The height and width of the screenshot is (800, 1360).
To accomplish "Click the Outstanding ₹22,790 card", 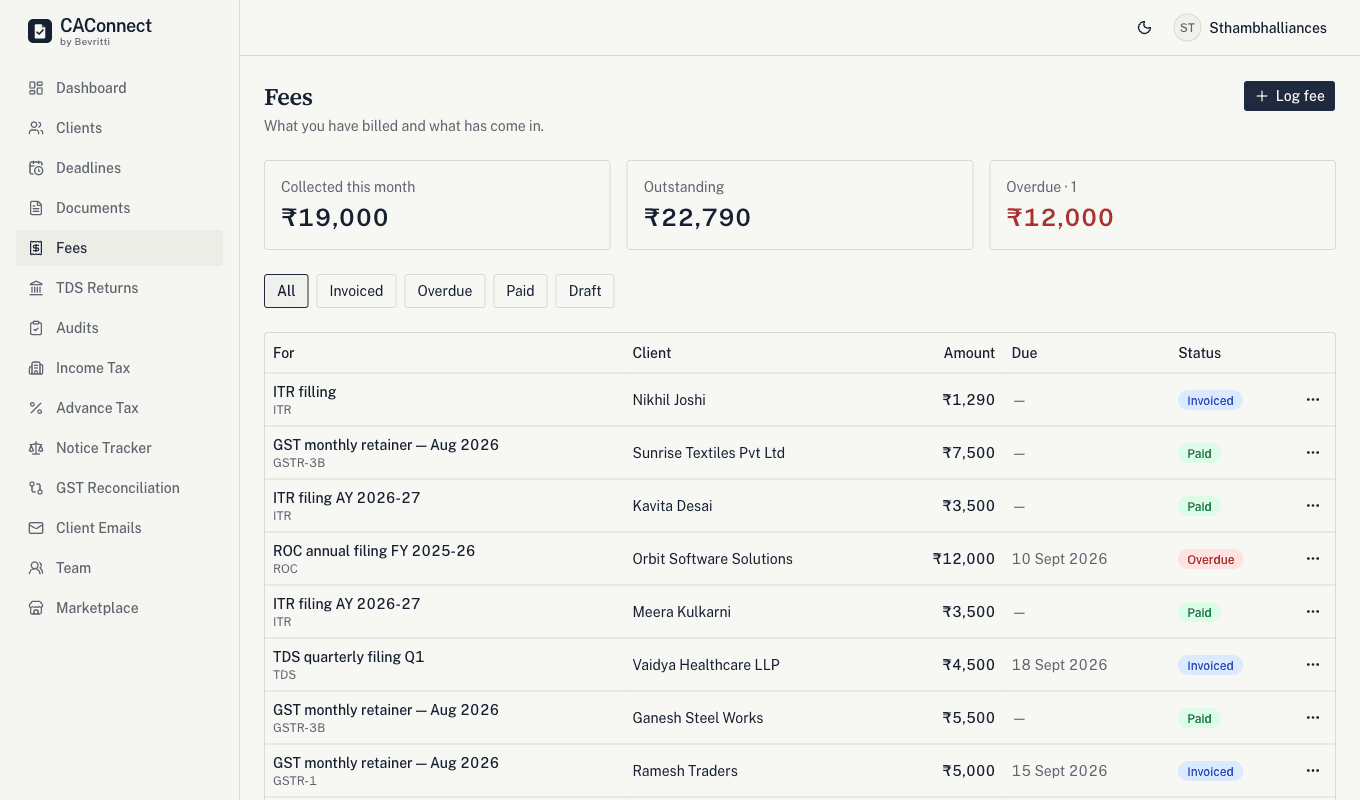I will pyautogui.click(x=799, y=205).
